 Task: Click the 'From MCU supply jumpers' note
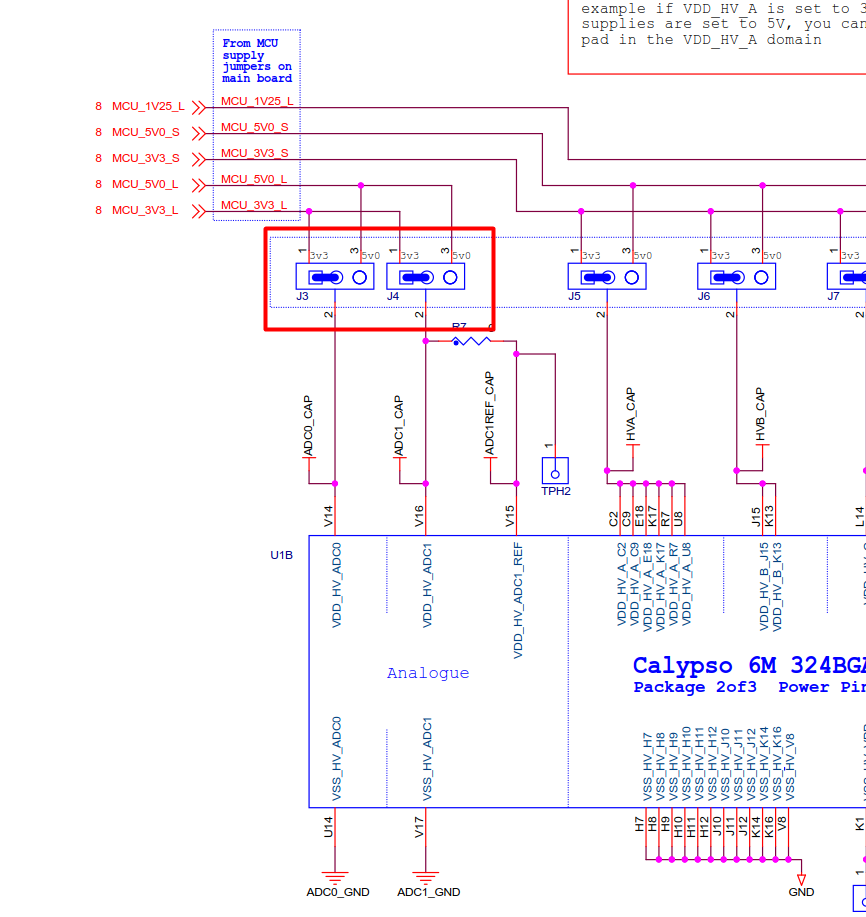(257, 60)
